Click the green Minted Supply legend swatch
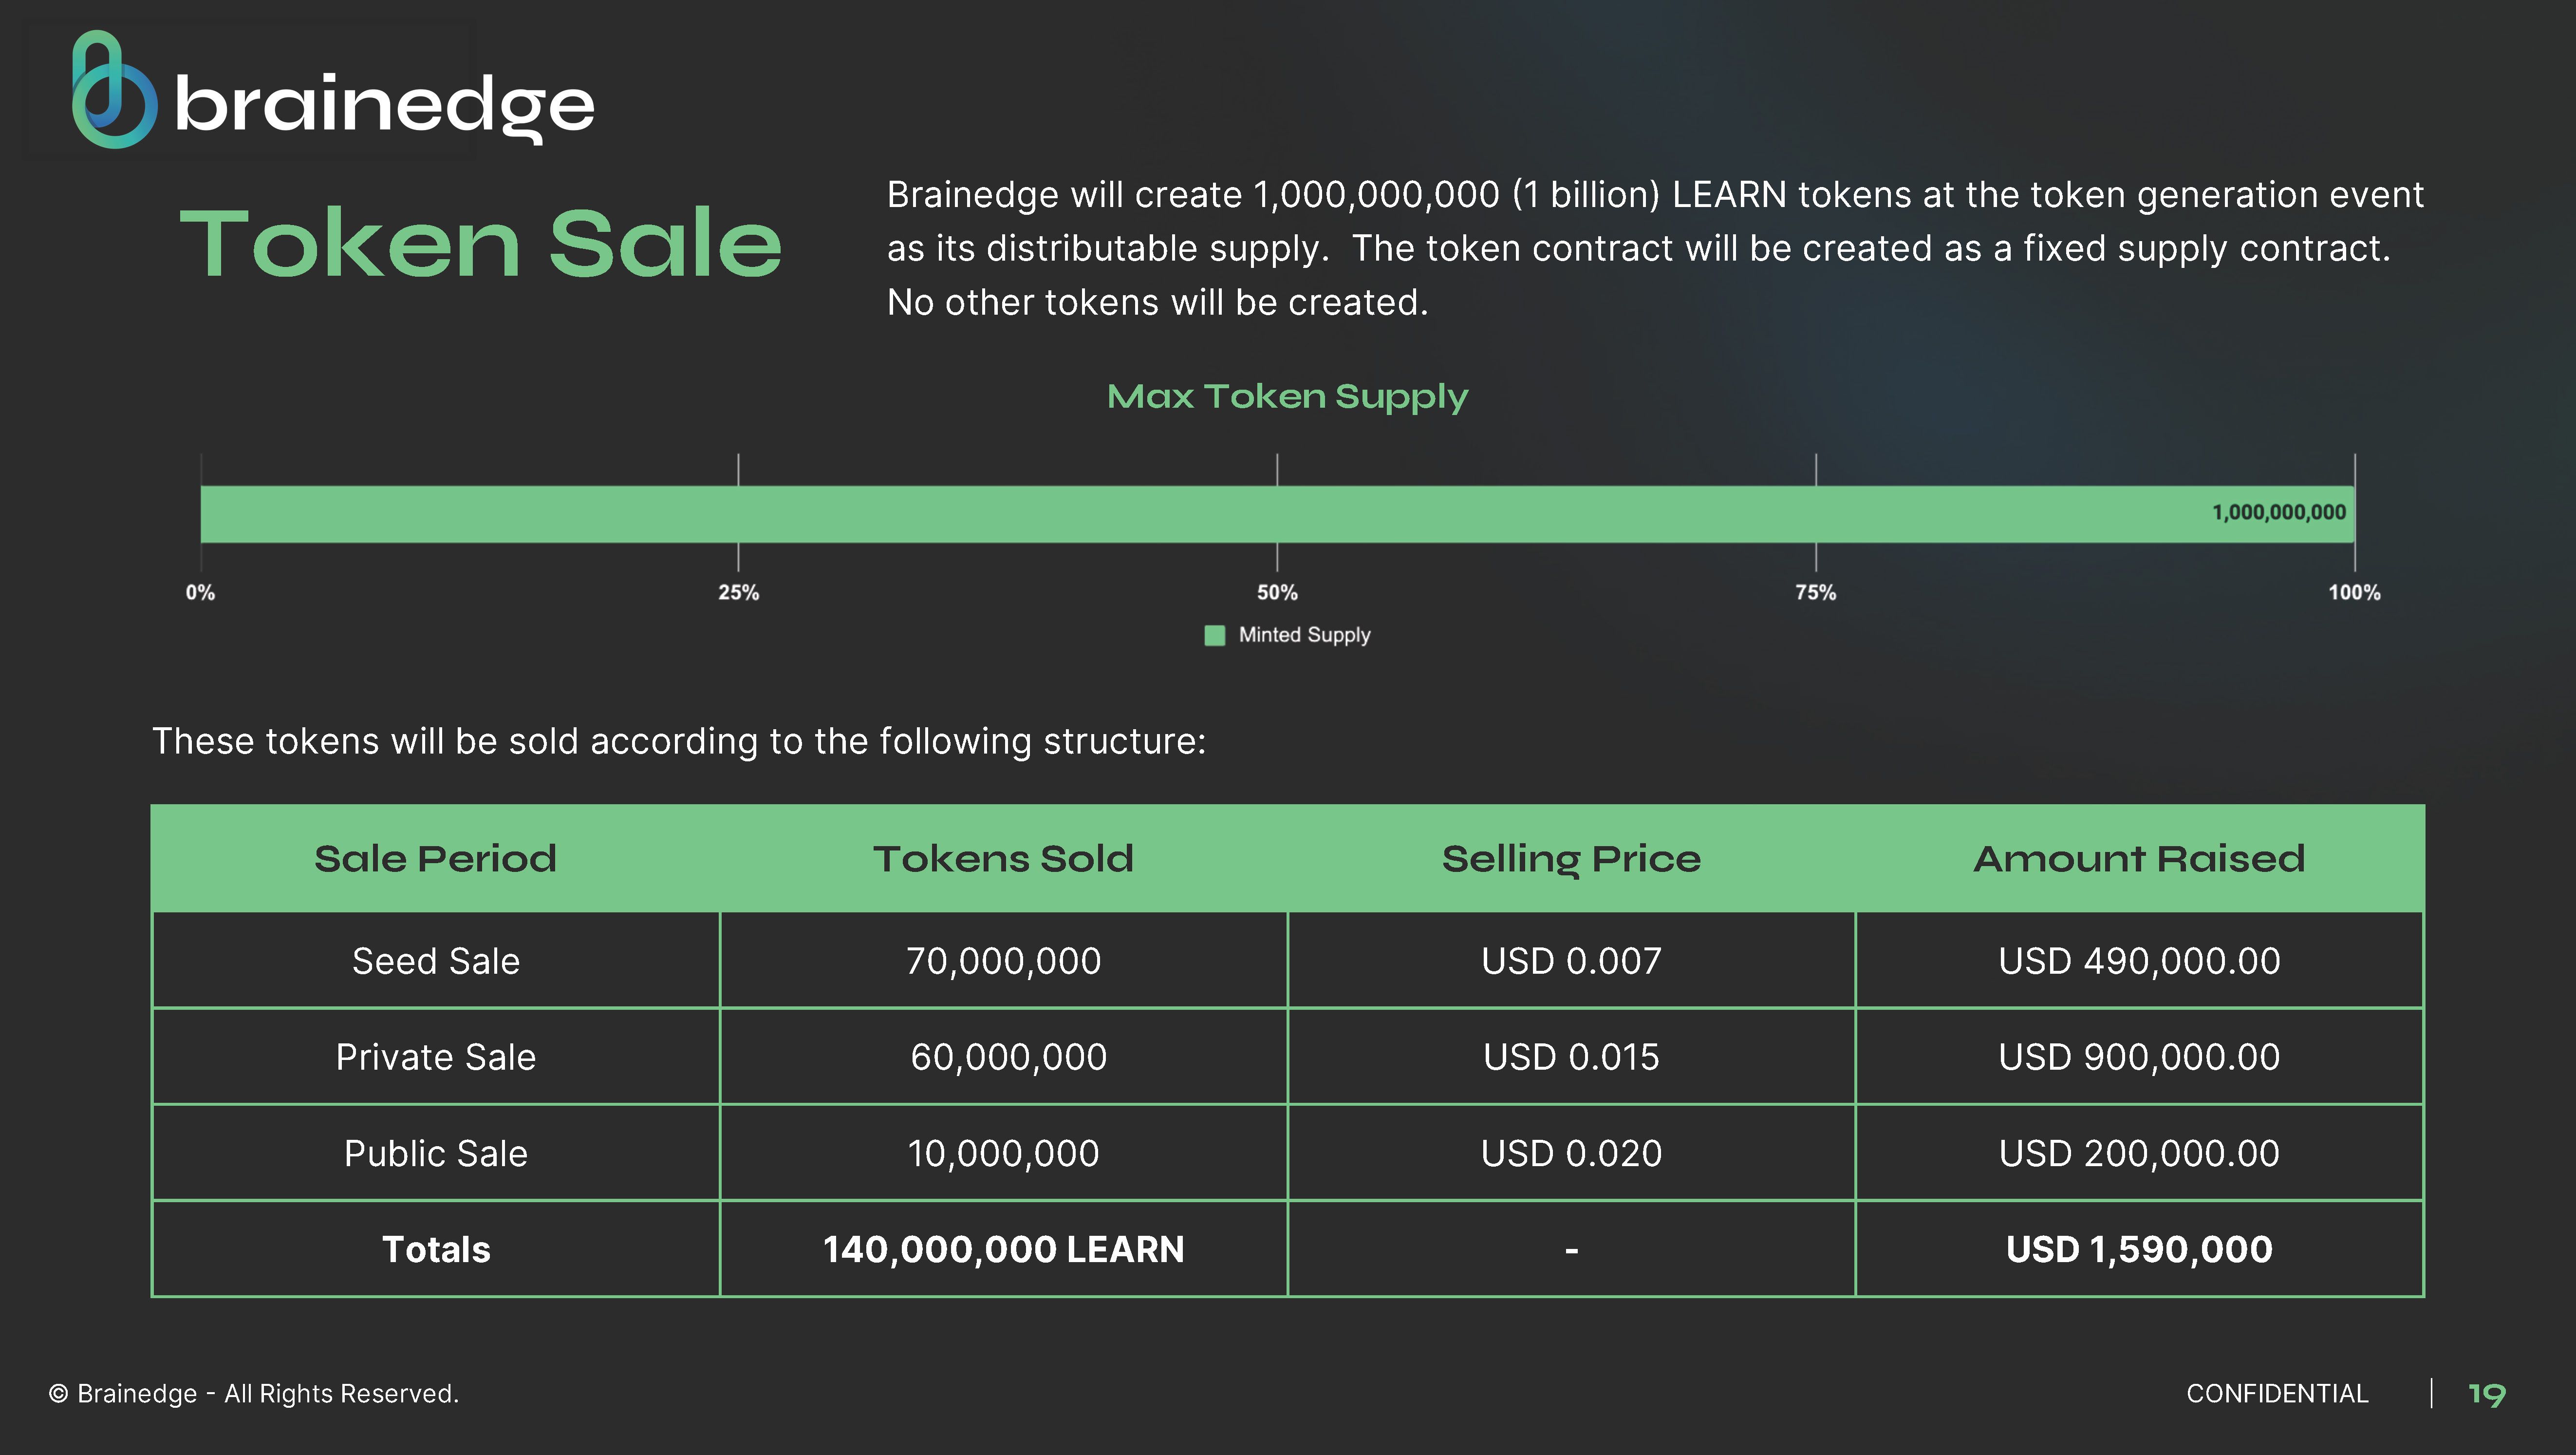Image resolution: width=2576 pixels, height=1455 pixels. coord(1214,636)
